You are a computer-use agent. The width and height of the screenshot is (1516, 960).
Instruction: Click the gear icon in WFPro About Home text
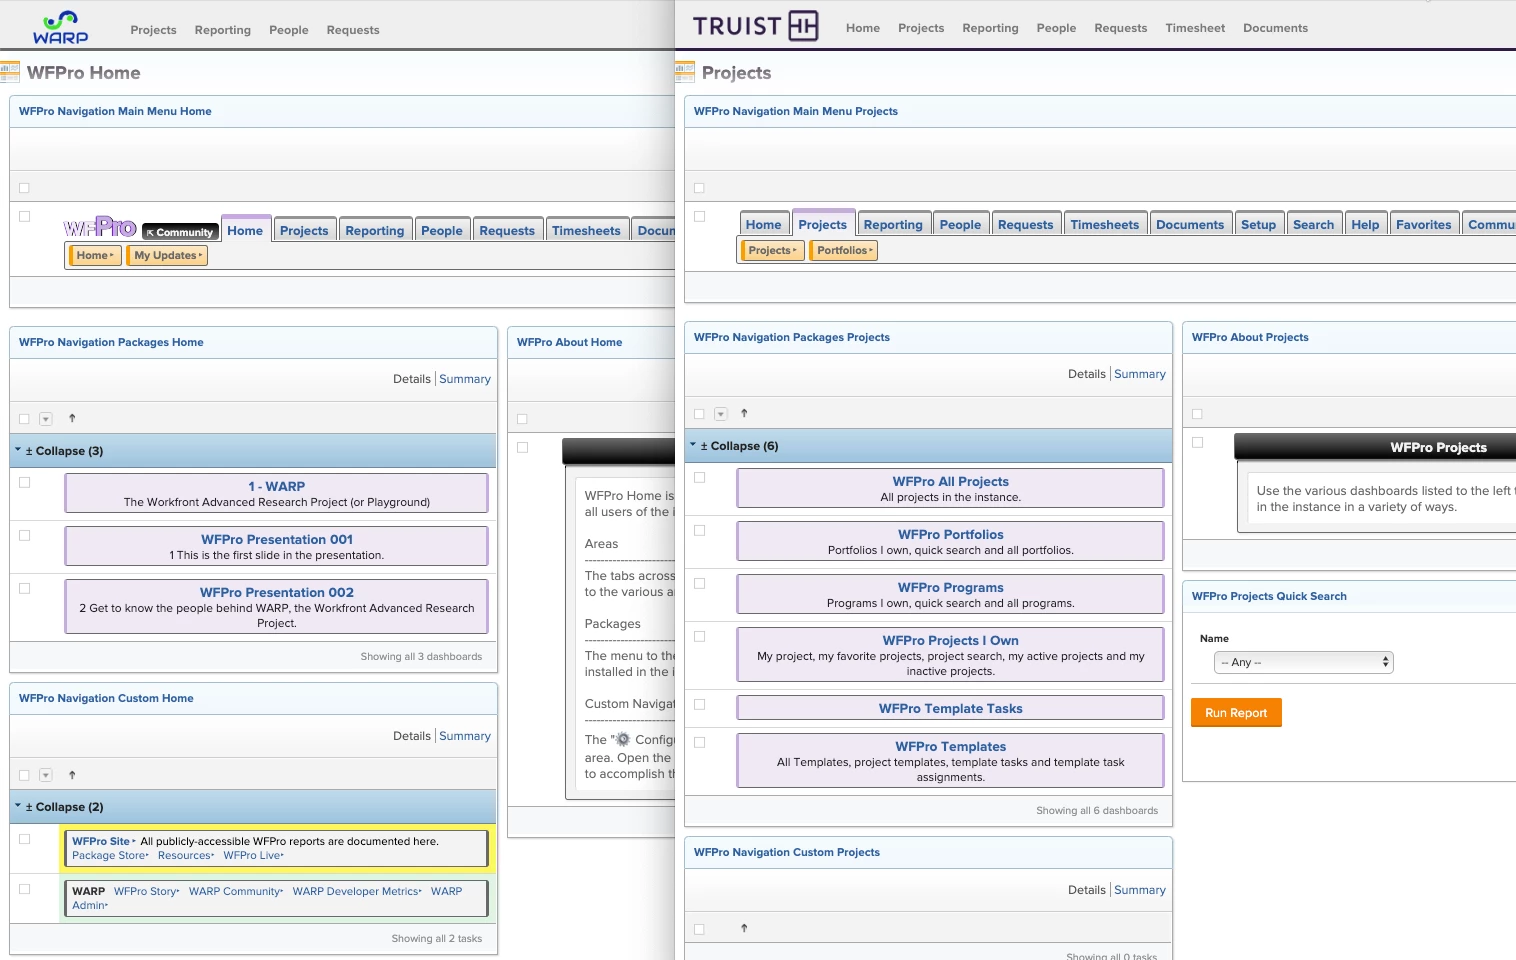(x=622, y=739)
